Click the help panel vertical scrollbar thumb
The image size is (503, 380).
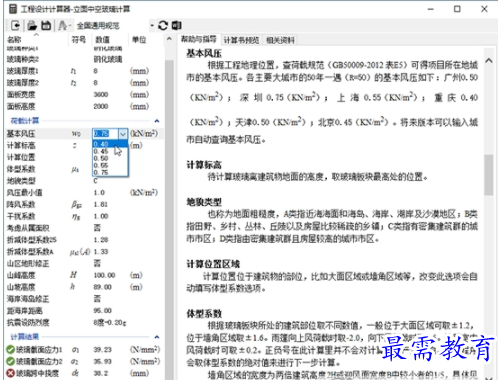(x=489, y=175)
